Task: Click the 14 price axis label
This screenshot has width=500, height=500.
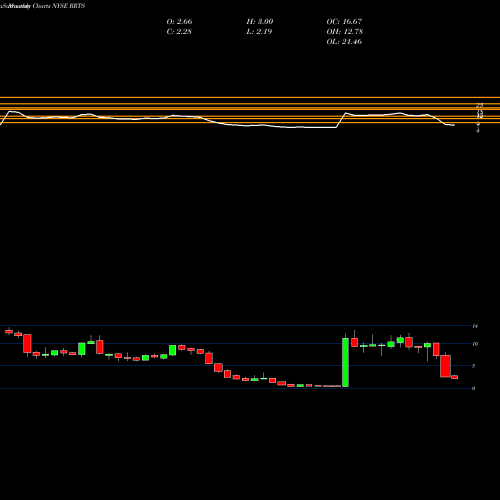Action: point(475,326)
